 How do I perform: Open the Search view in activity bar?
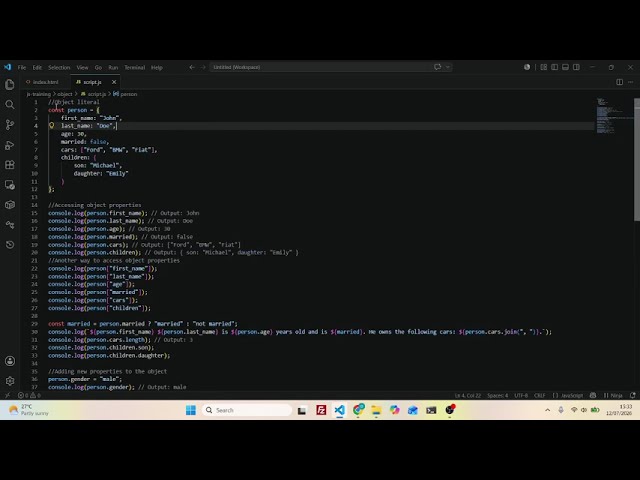click(x=10, y=104)
